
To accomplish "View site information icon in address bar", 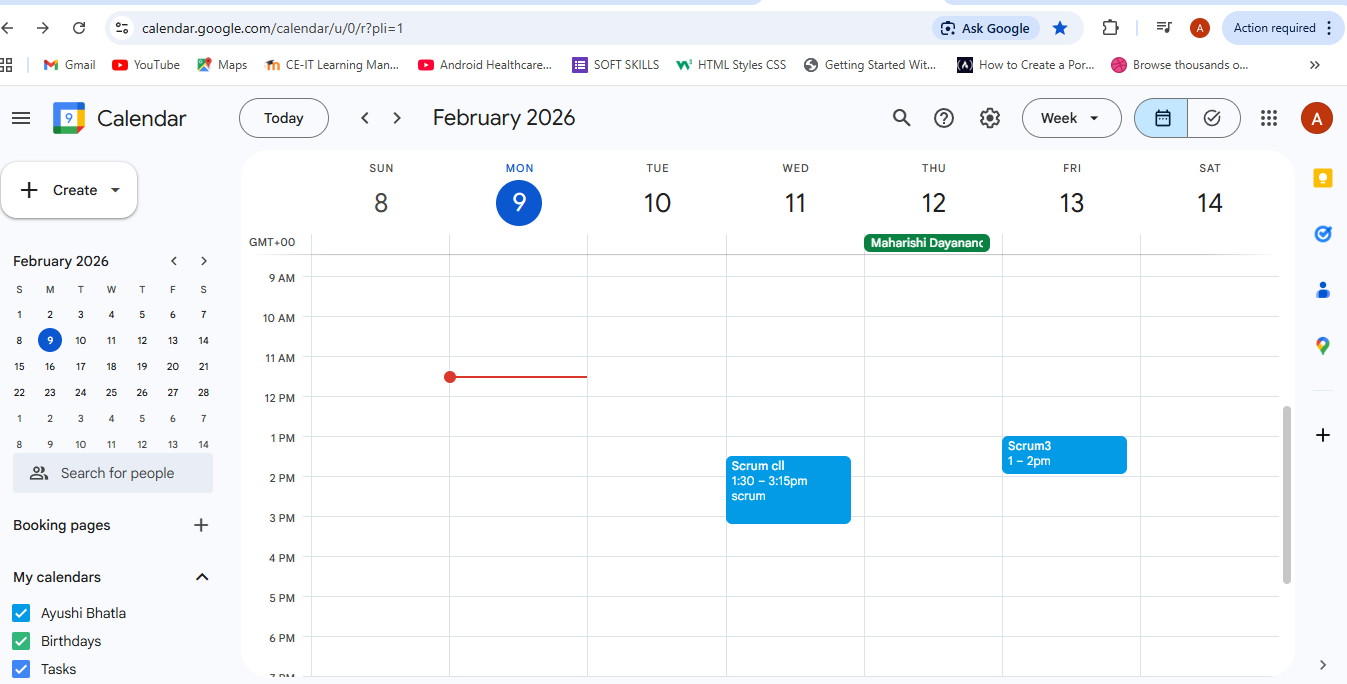I will pos(122,28).
